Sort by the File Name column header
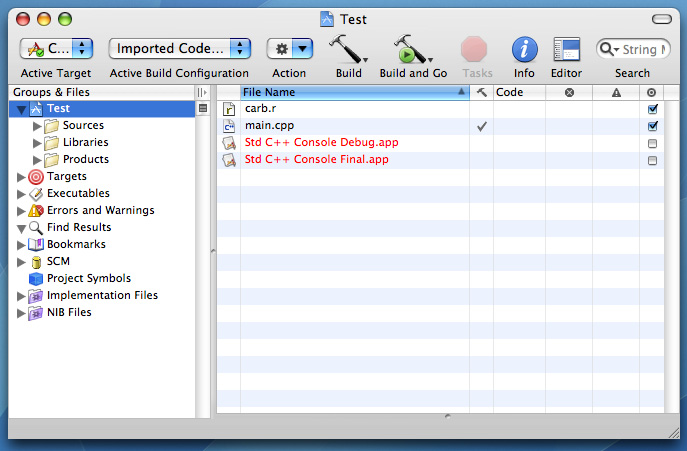Screen dimensions: 687x451 point(350,92)
